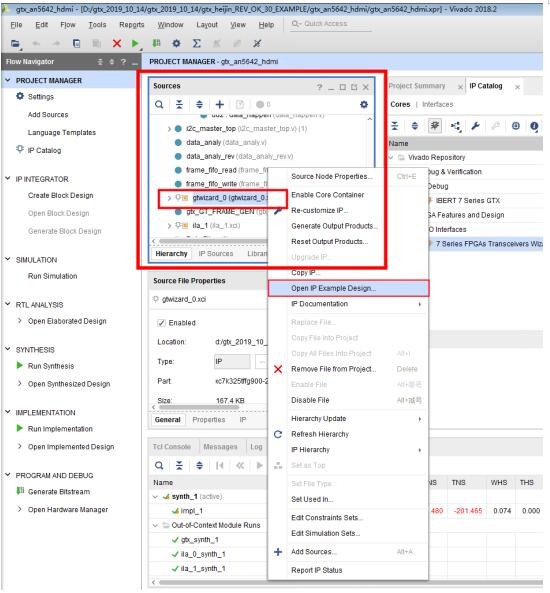The image size is (550, 593).
Task: Click the green Run toolbar icon
Action: click(135, 43)
